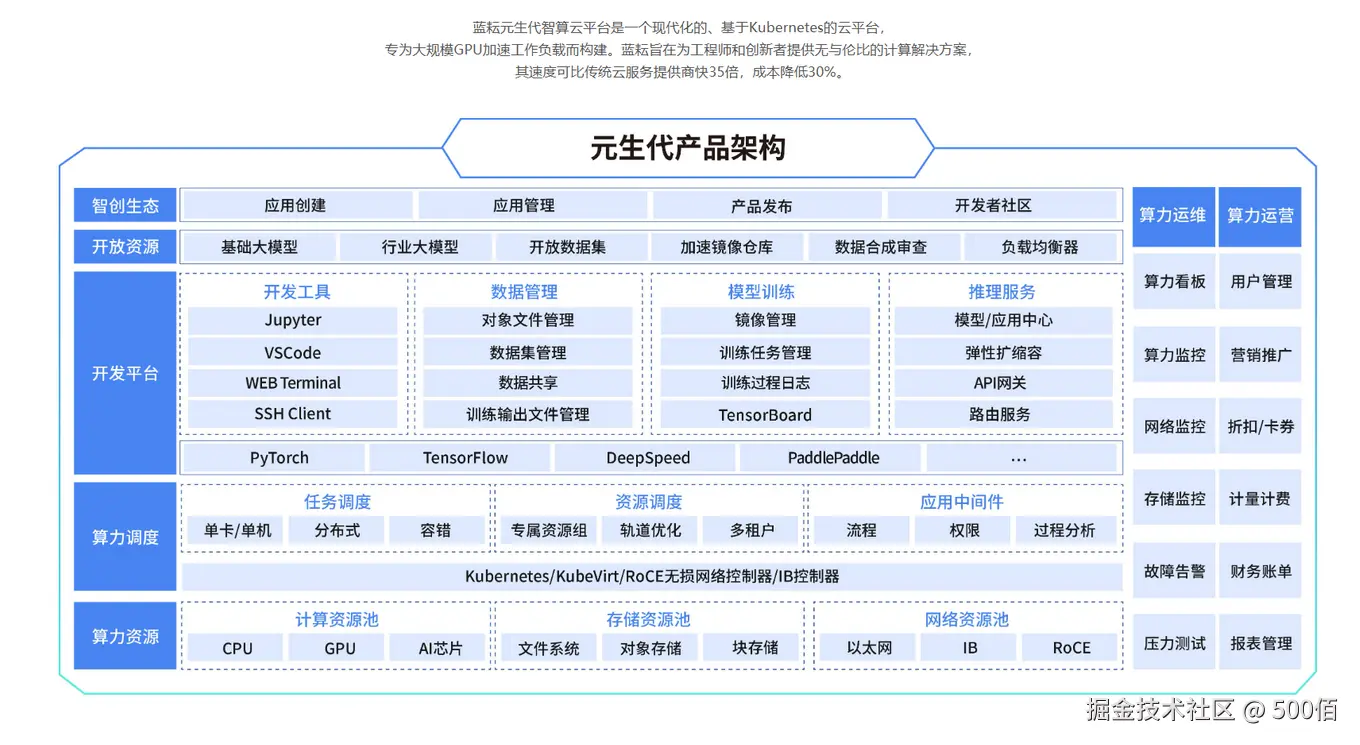Select 对象文件管理 item
This screenshot has width=1360, height=745.
[528, 321]
